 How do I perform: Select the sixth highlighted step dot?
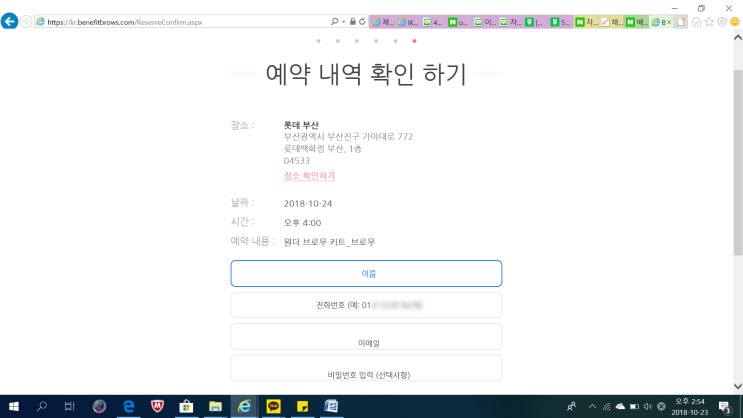click(x=414, y=41)
